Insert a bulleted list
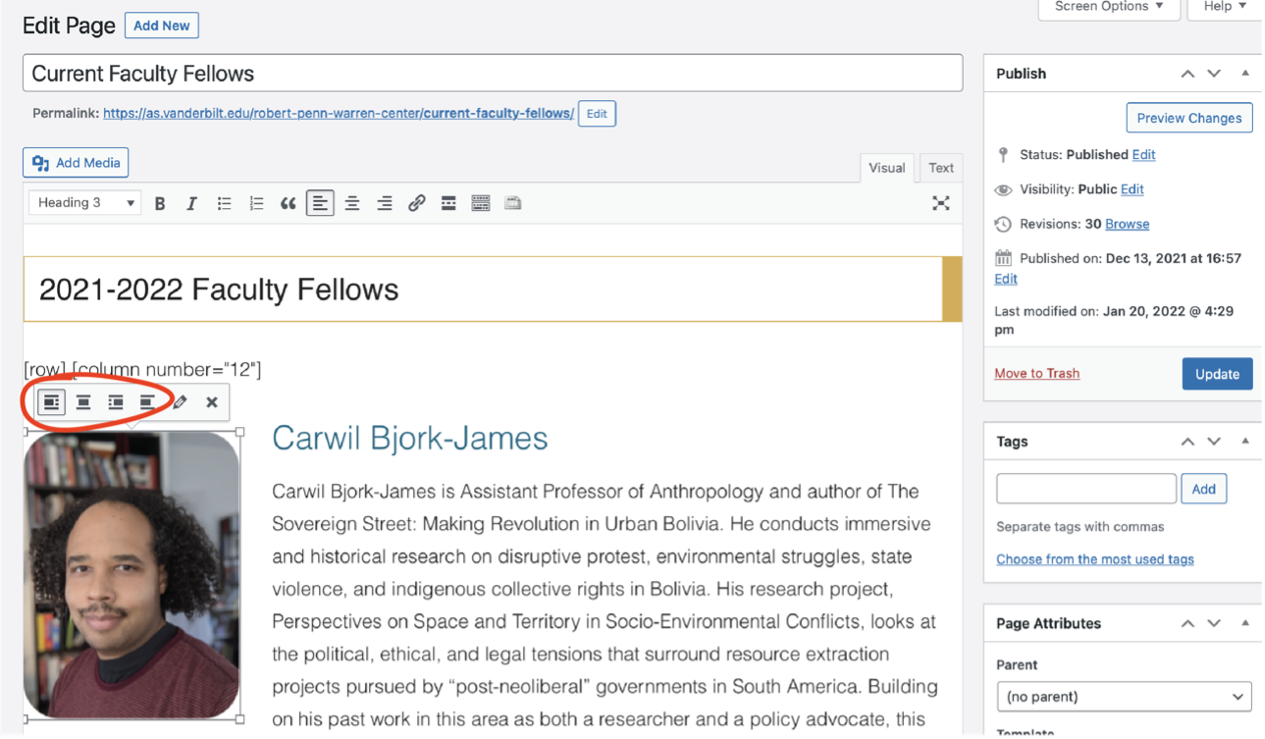1265x739 pixels. point(224,203)
